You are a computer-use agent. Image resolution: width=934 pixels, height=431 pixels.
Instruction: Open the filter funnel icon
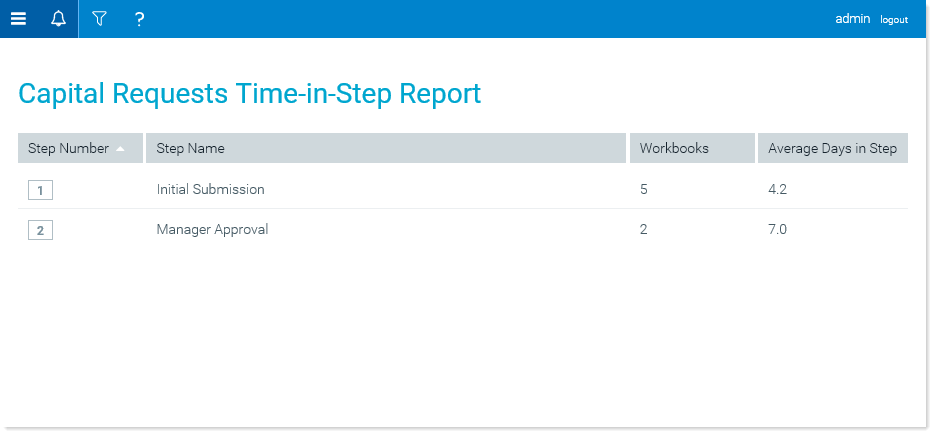point(99,19)
